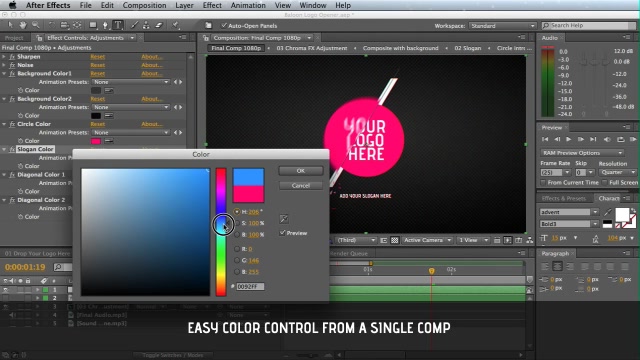This screenshot has height=360, width=640.
Task: Select the H hue radio button
Action: pyautogui.click(x=237, y=211)
